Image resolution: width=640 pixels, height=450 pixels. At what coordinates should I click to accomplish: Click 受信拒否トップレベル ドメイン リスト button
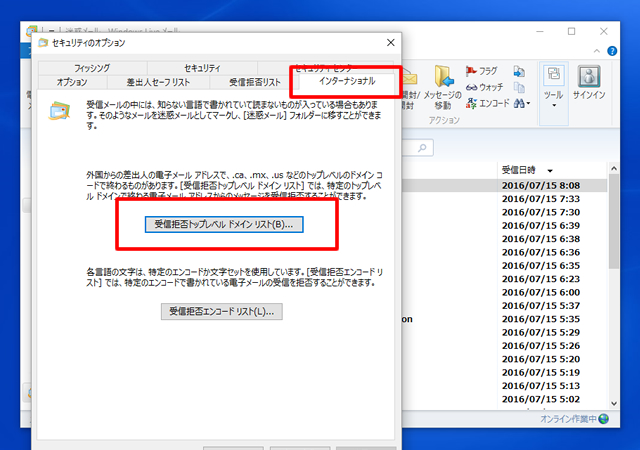pyautogui.click(x=223, y=225)
